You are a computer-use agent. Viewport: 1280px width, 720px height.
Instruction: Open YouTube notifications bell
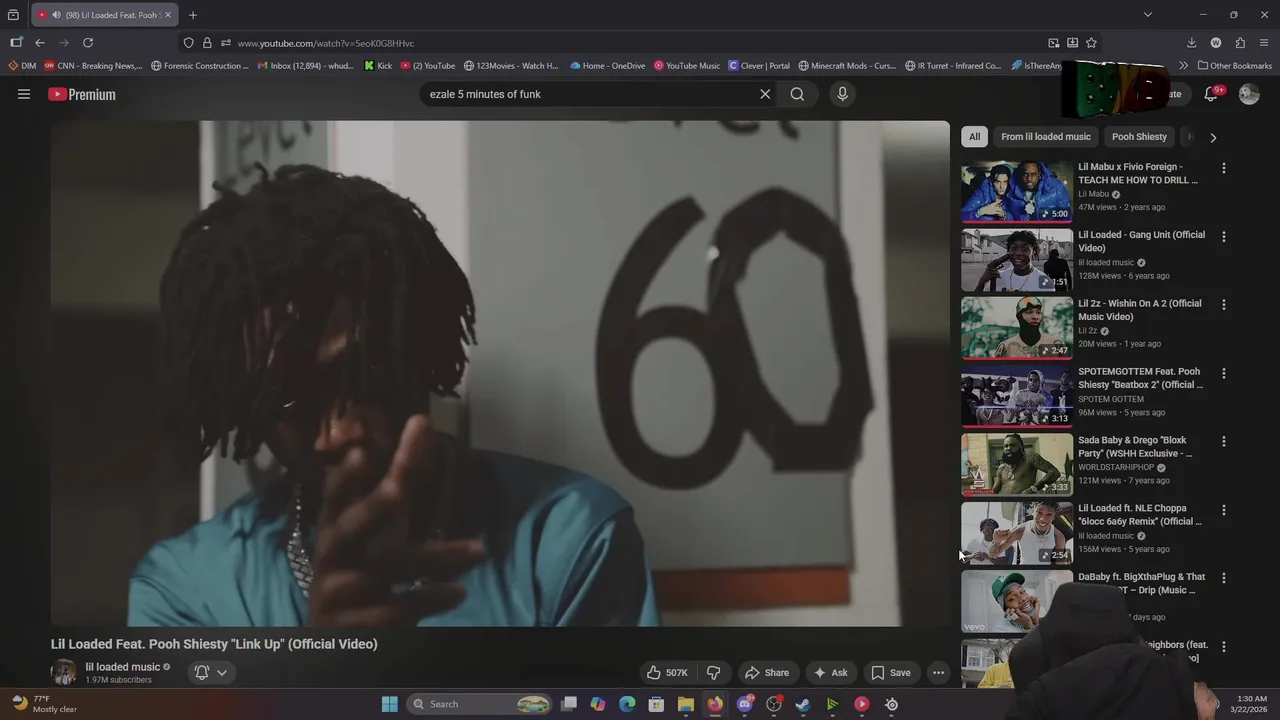(1211, 94)
